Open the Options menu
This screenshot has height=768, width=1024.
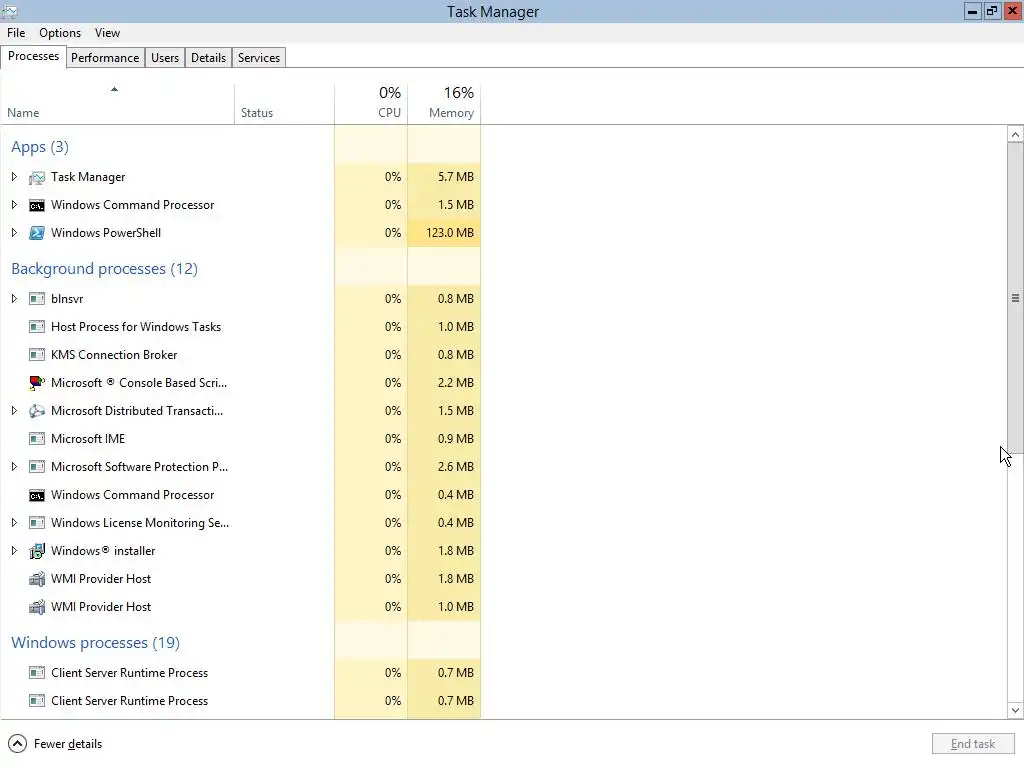60,33
